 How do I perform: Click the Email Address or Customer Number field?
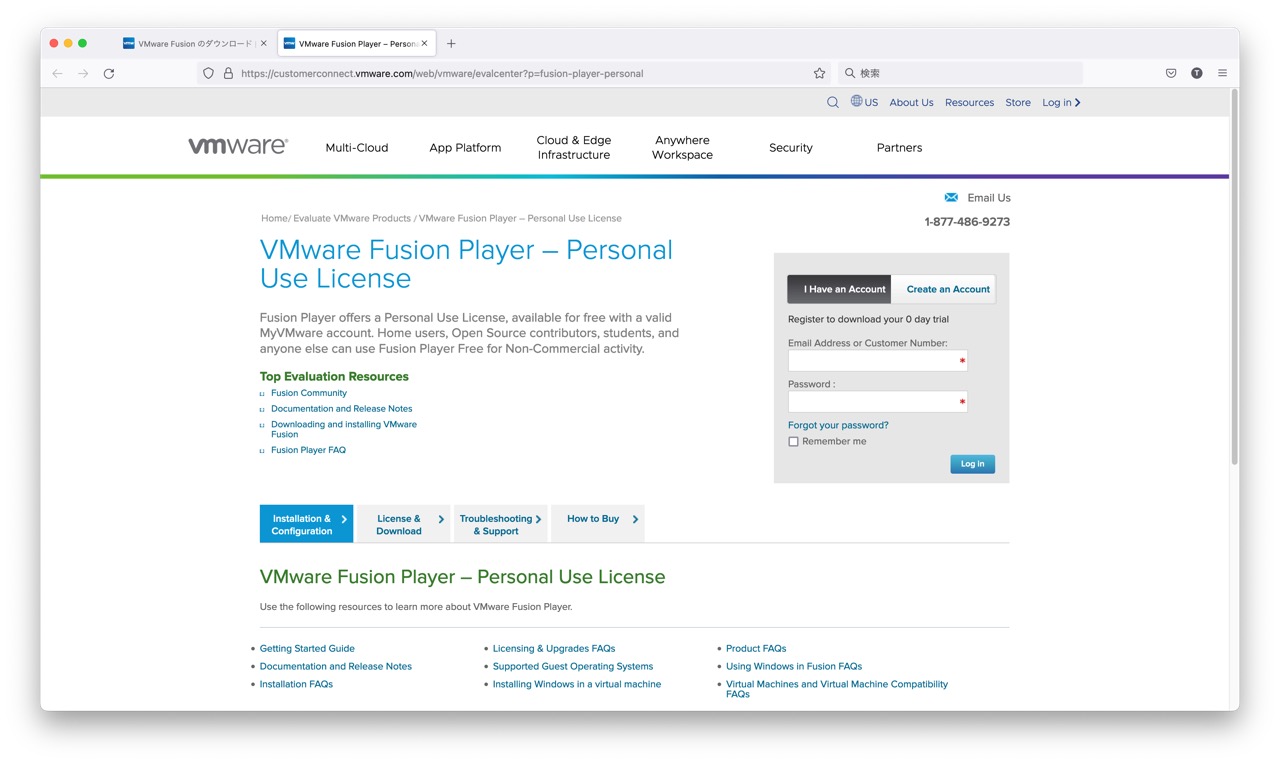pyautogui.click(x=878, y=361)
